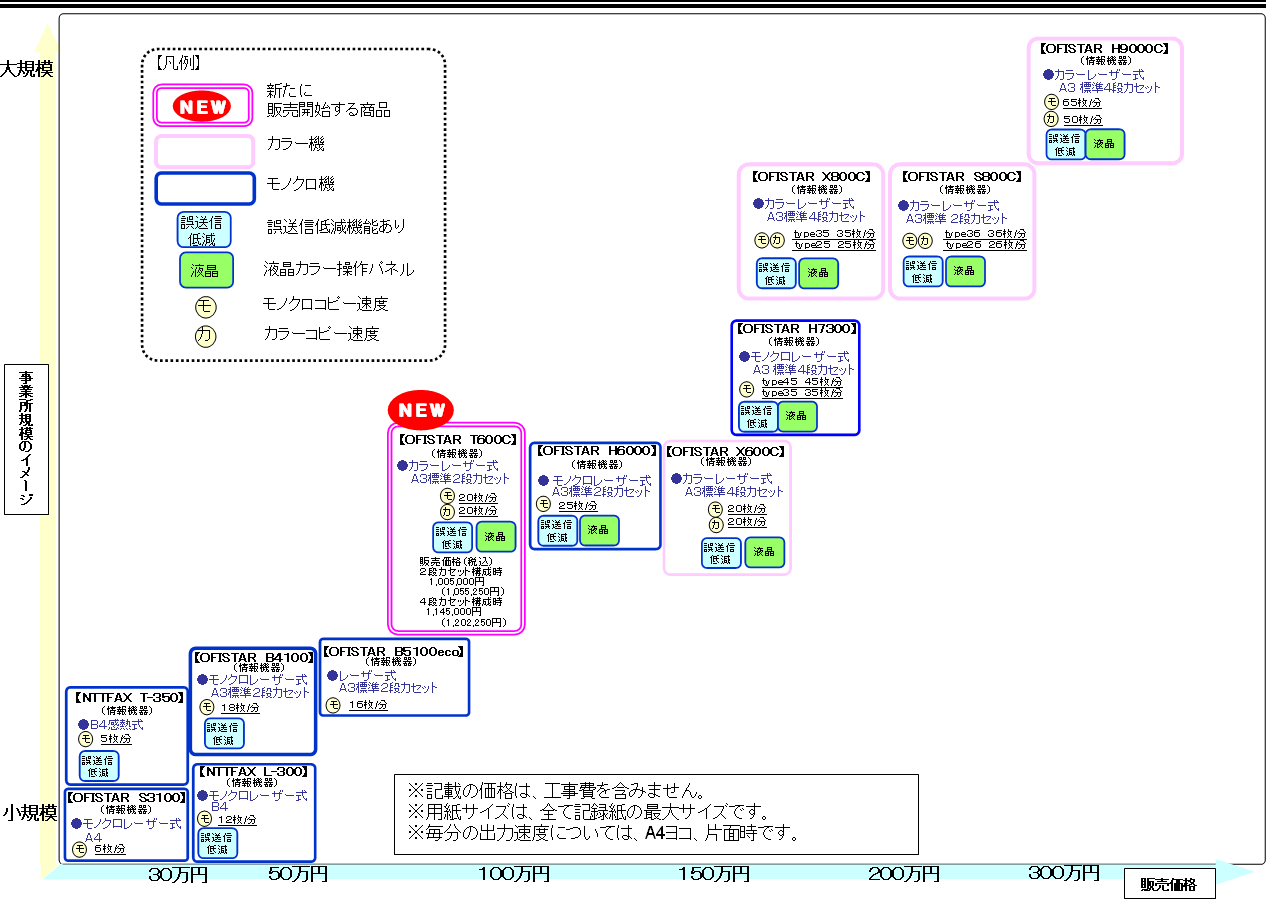Click the 誤送信低減機能あり legend description

337,227
